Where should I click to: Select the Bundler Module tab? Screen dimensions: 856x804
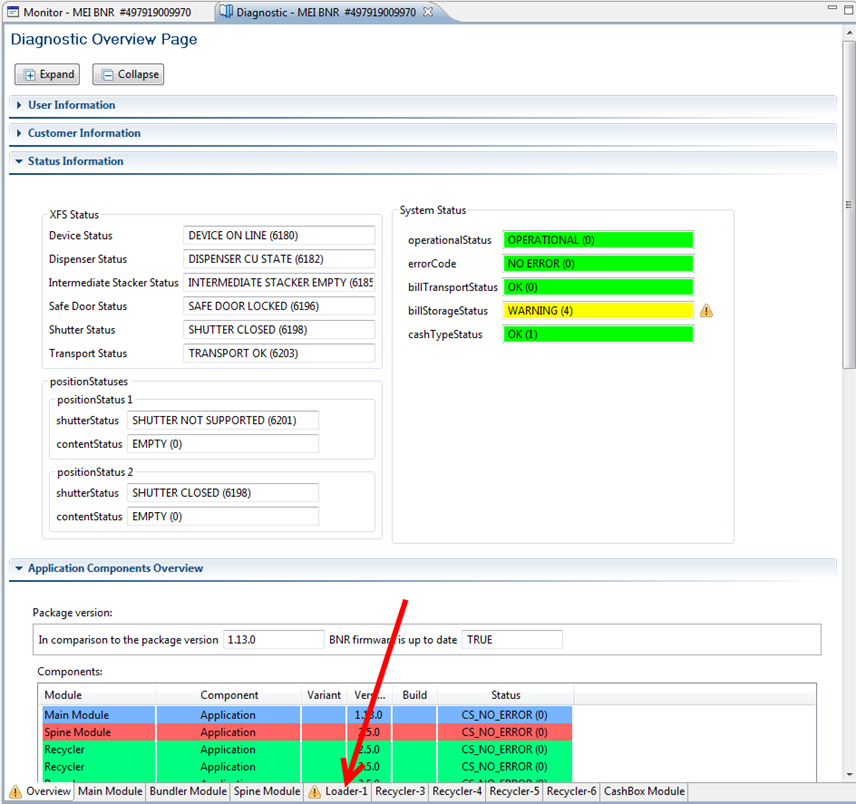tap(188, 791)
